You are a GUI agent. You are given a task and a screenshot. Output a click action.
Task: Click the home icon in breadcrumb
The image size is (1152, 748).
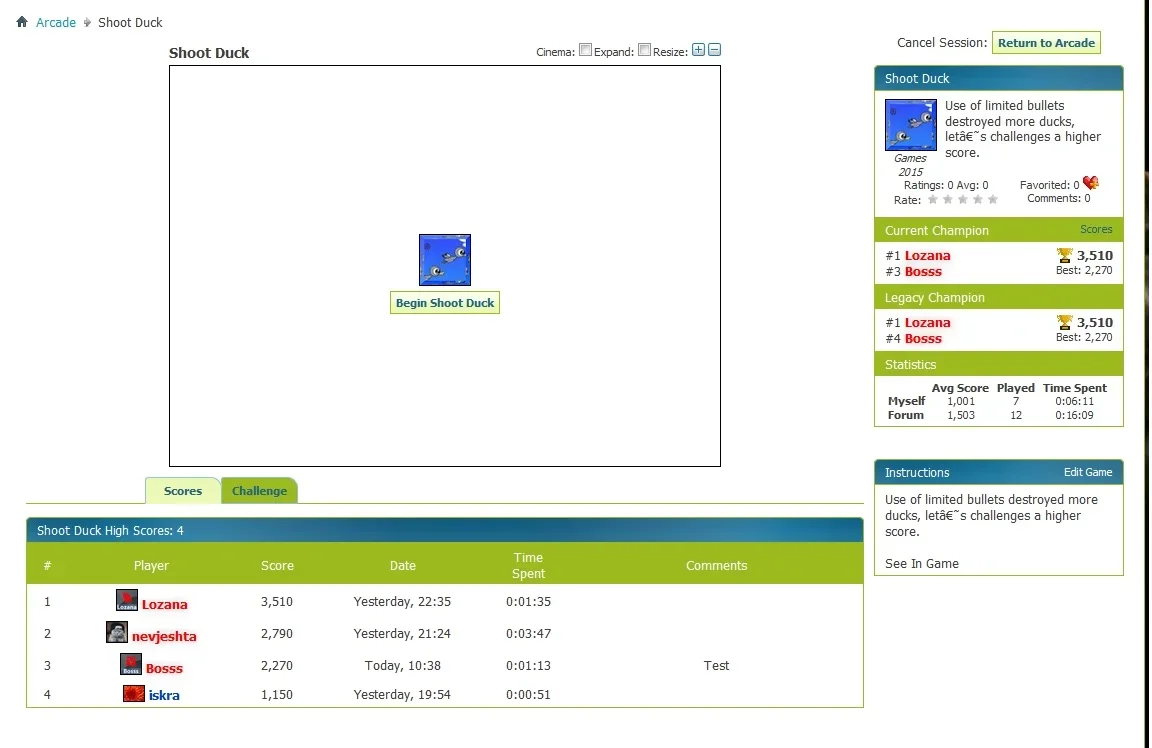click(22, 22)
